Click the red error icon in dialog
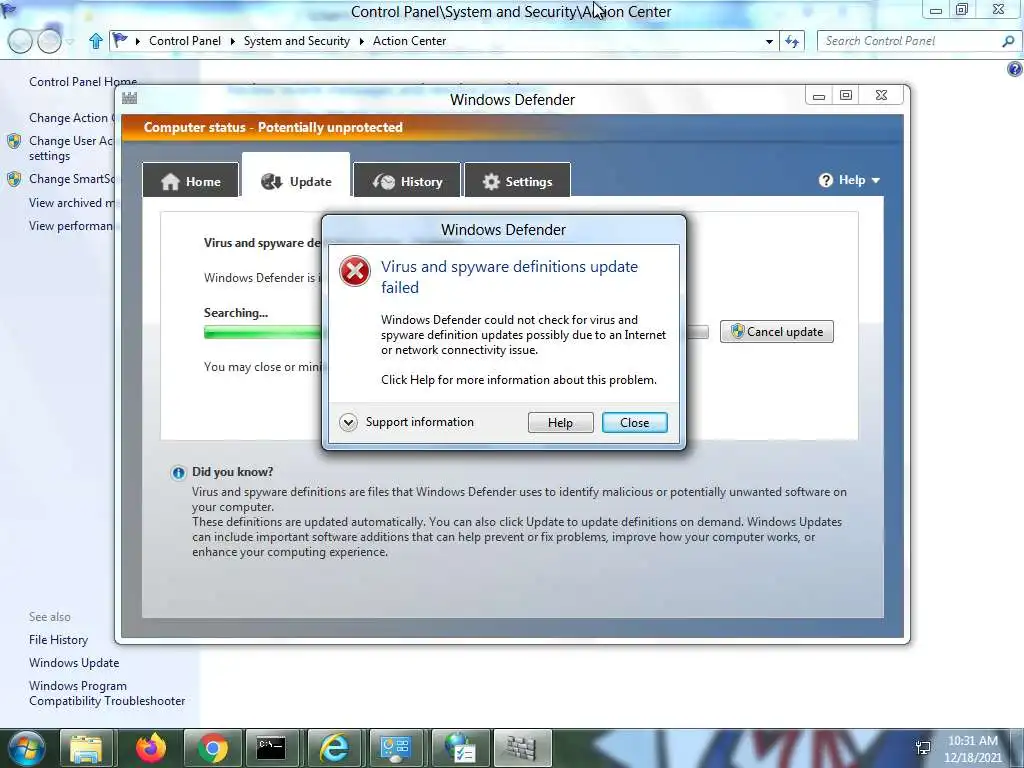1024x768 pixels. [x=355, y=271]
